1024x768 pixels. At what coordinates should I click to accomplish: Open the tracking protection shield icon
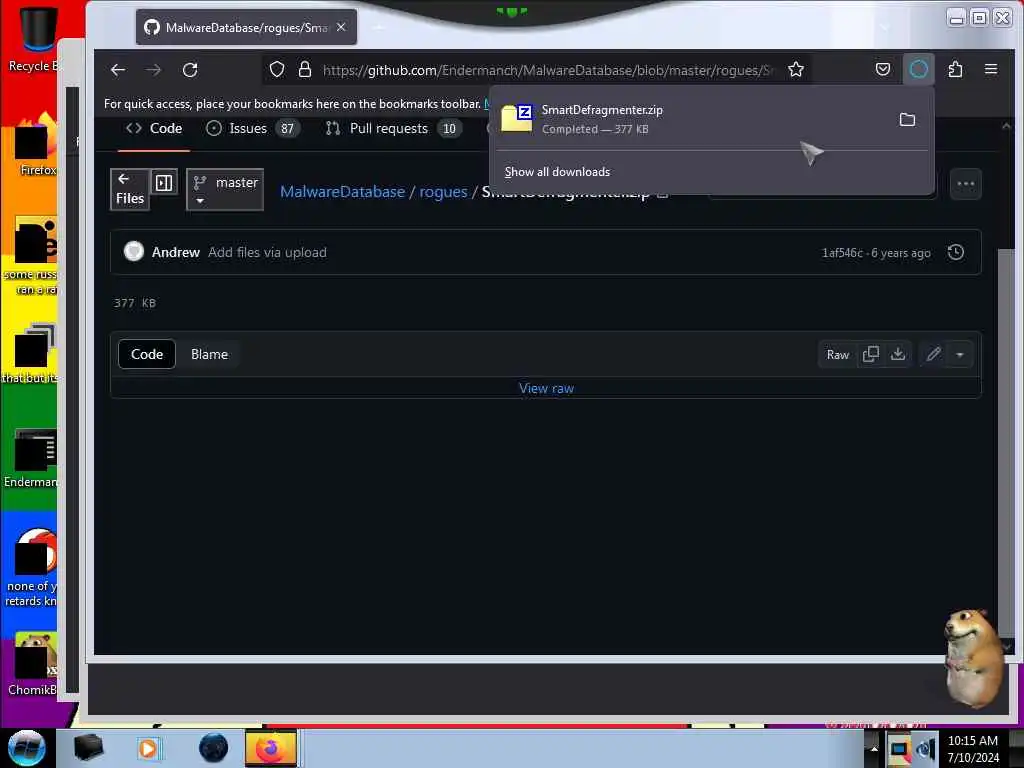tap(277, 69)
